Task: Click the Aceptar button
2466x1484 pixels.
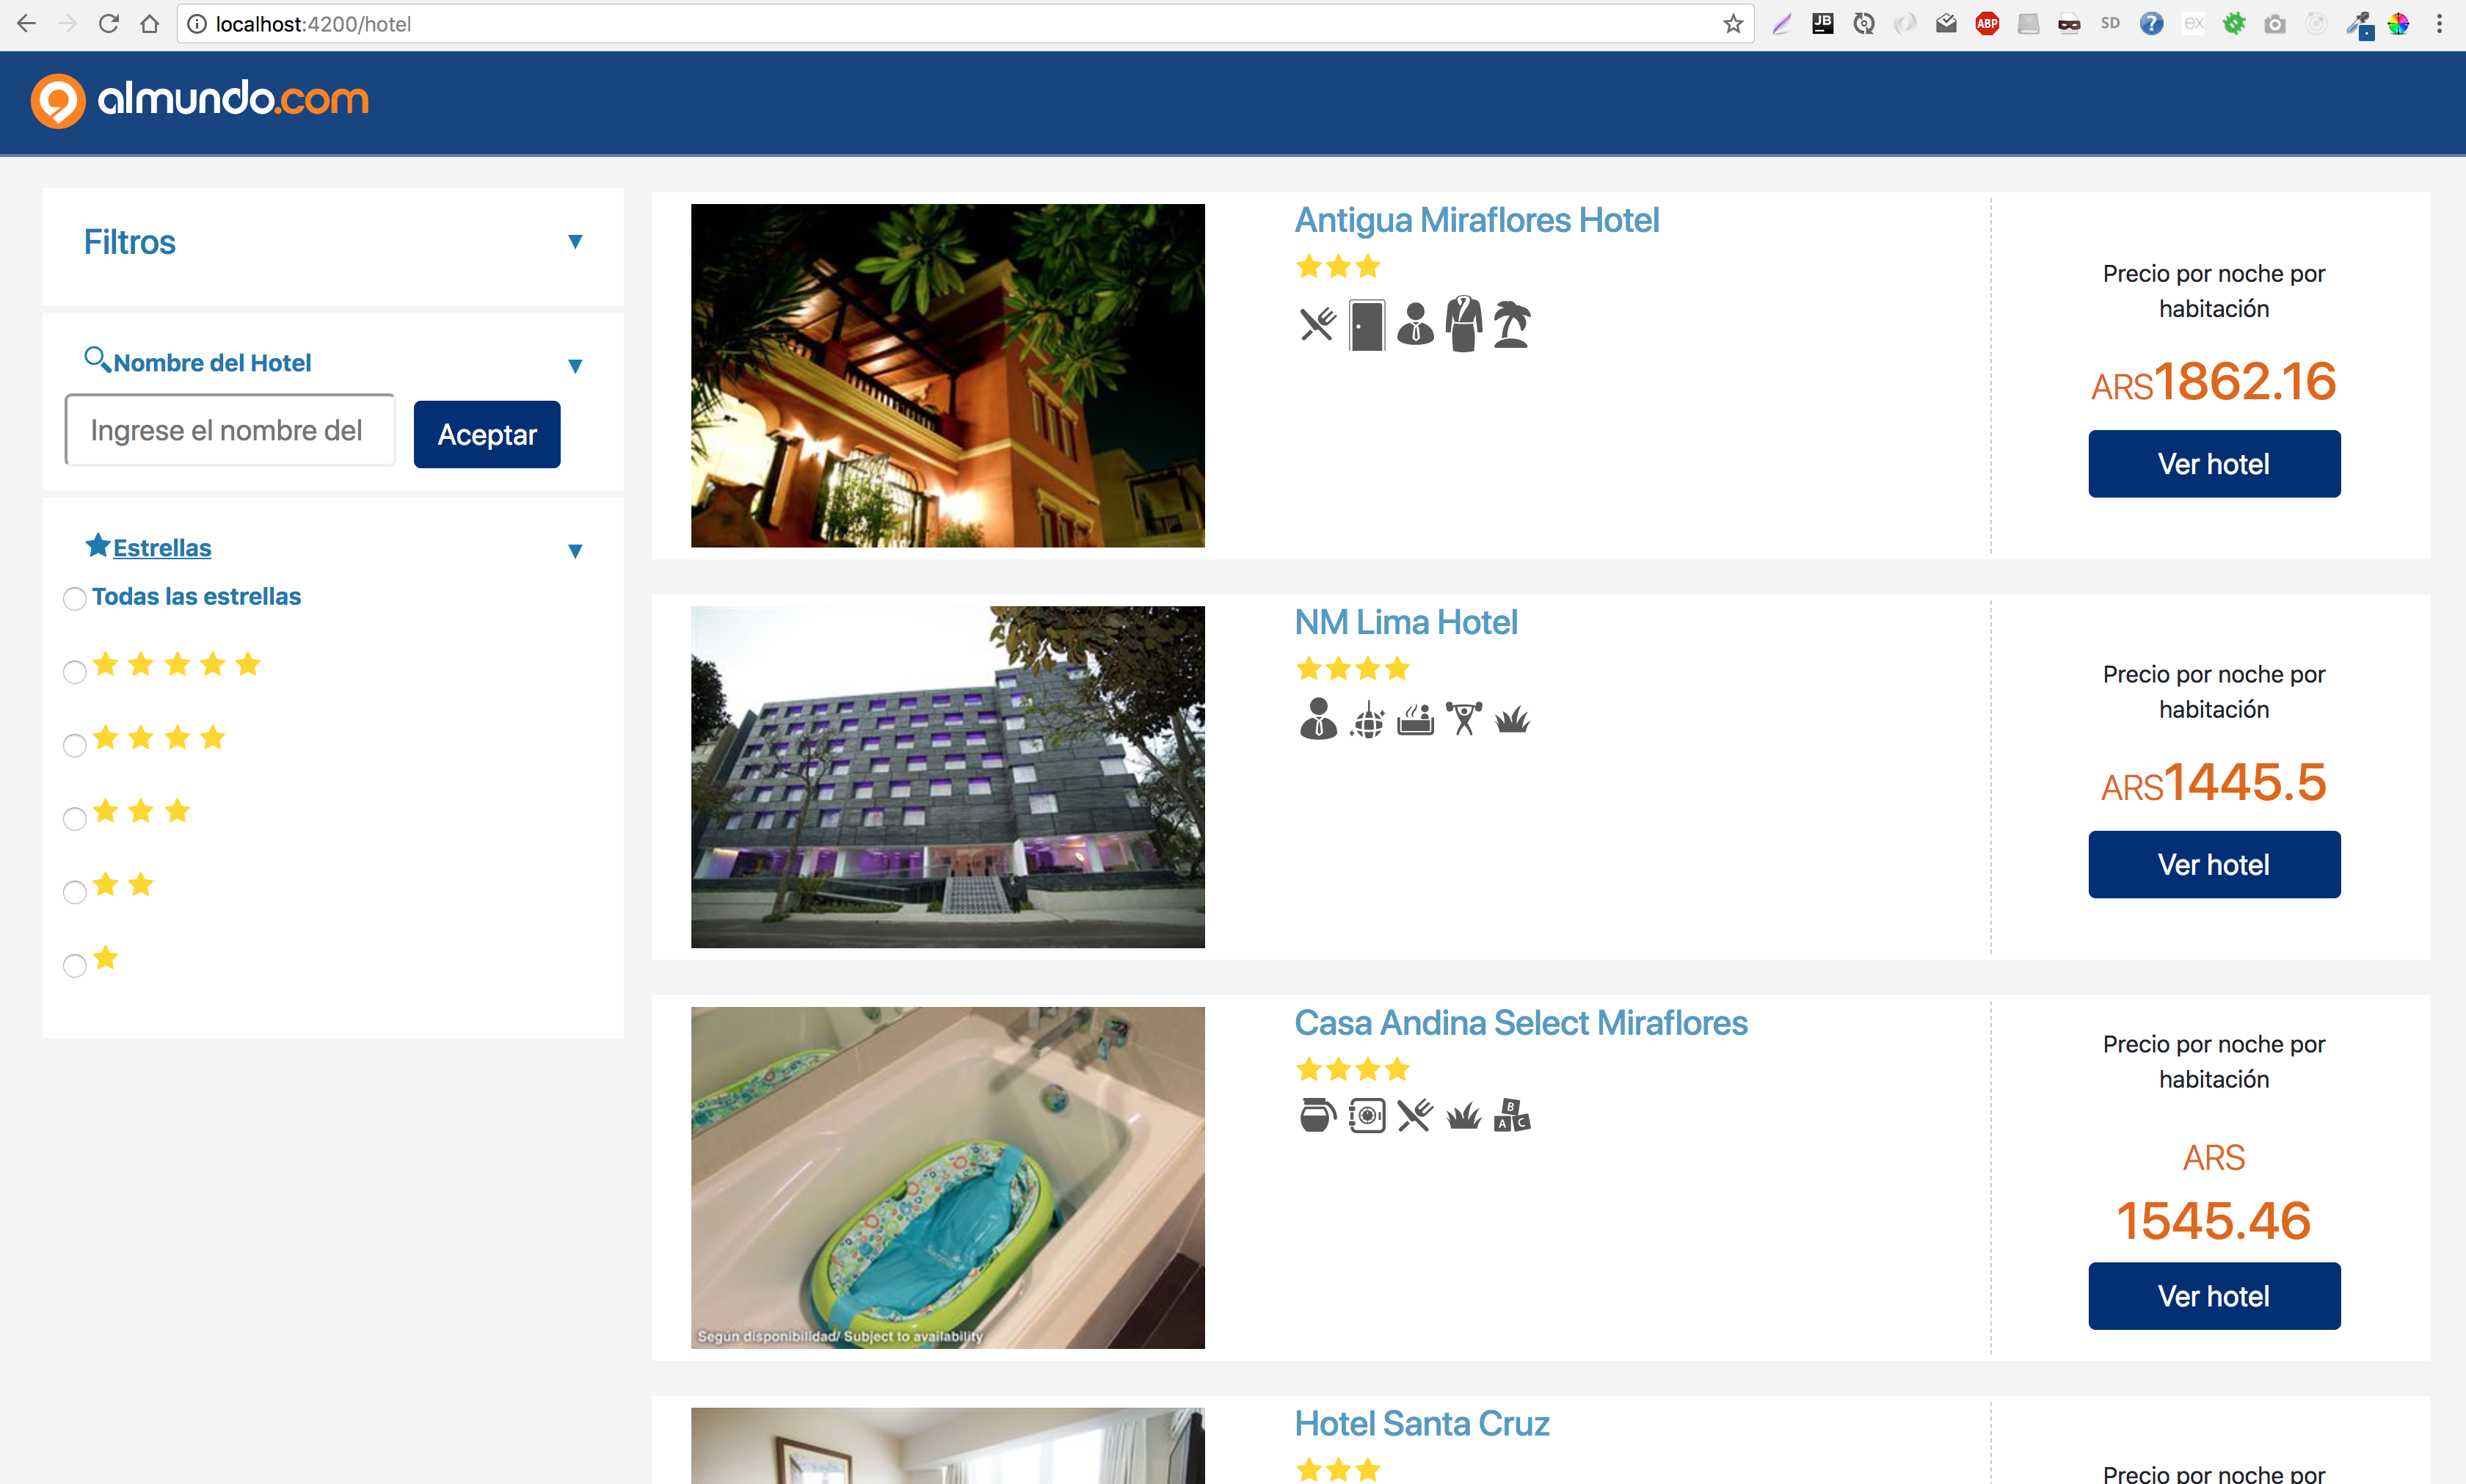Action: (487, 434)
